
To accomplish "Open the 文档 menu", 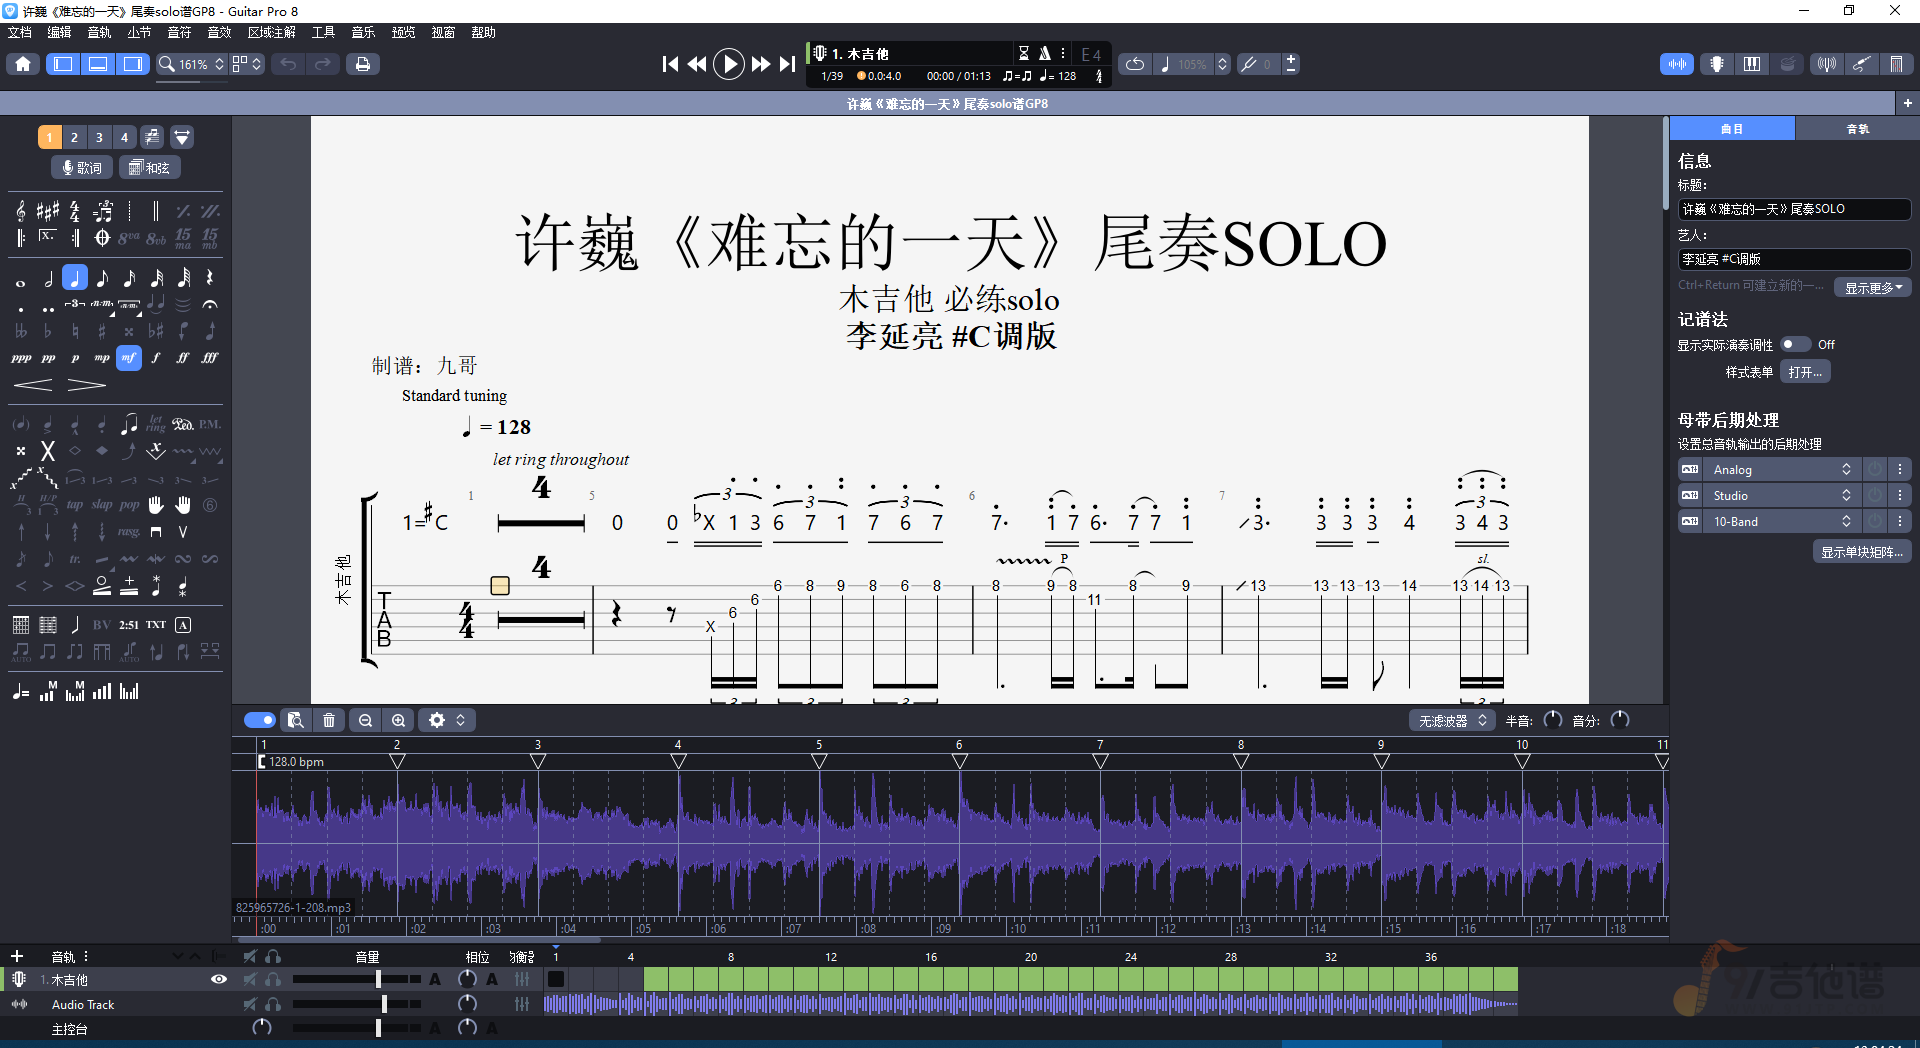I will click(20, 32).
